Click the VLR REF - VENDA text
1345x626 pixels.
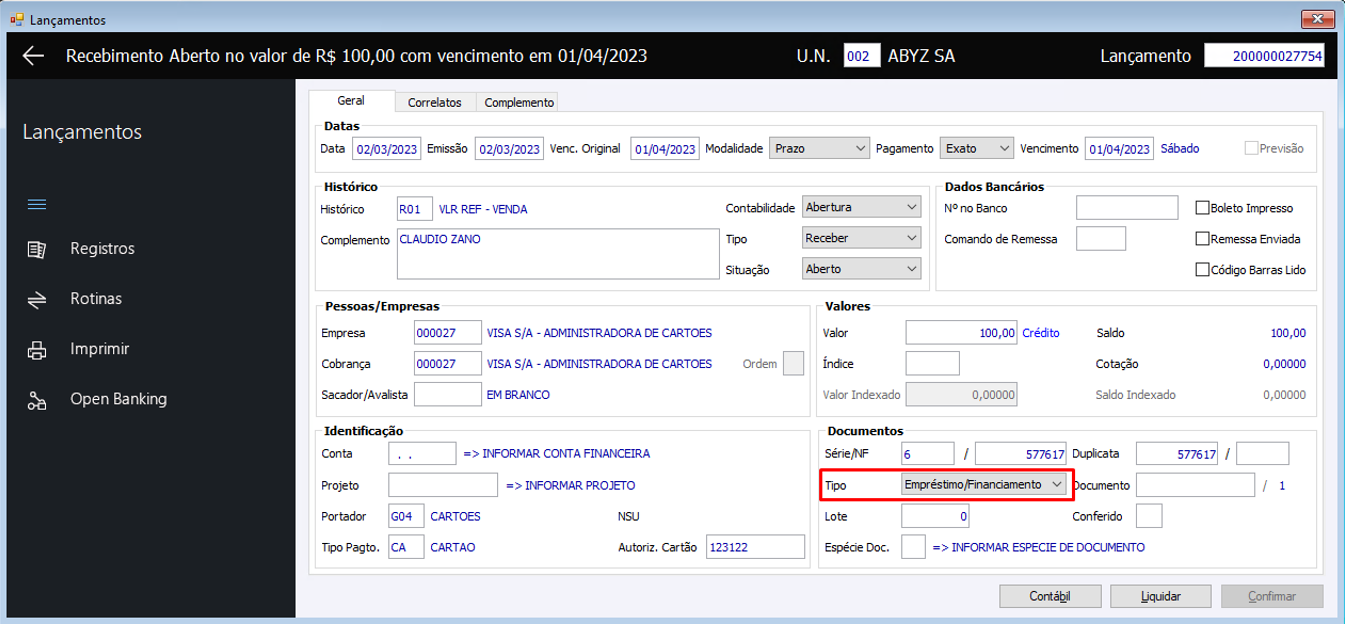point(483,209)
